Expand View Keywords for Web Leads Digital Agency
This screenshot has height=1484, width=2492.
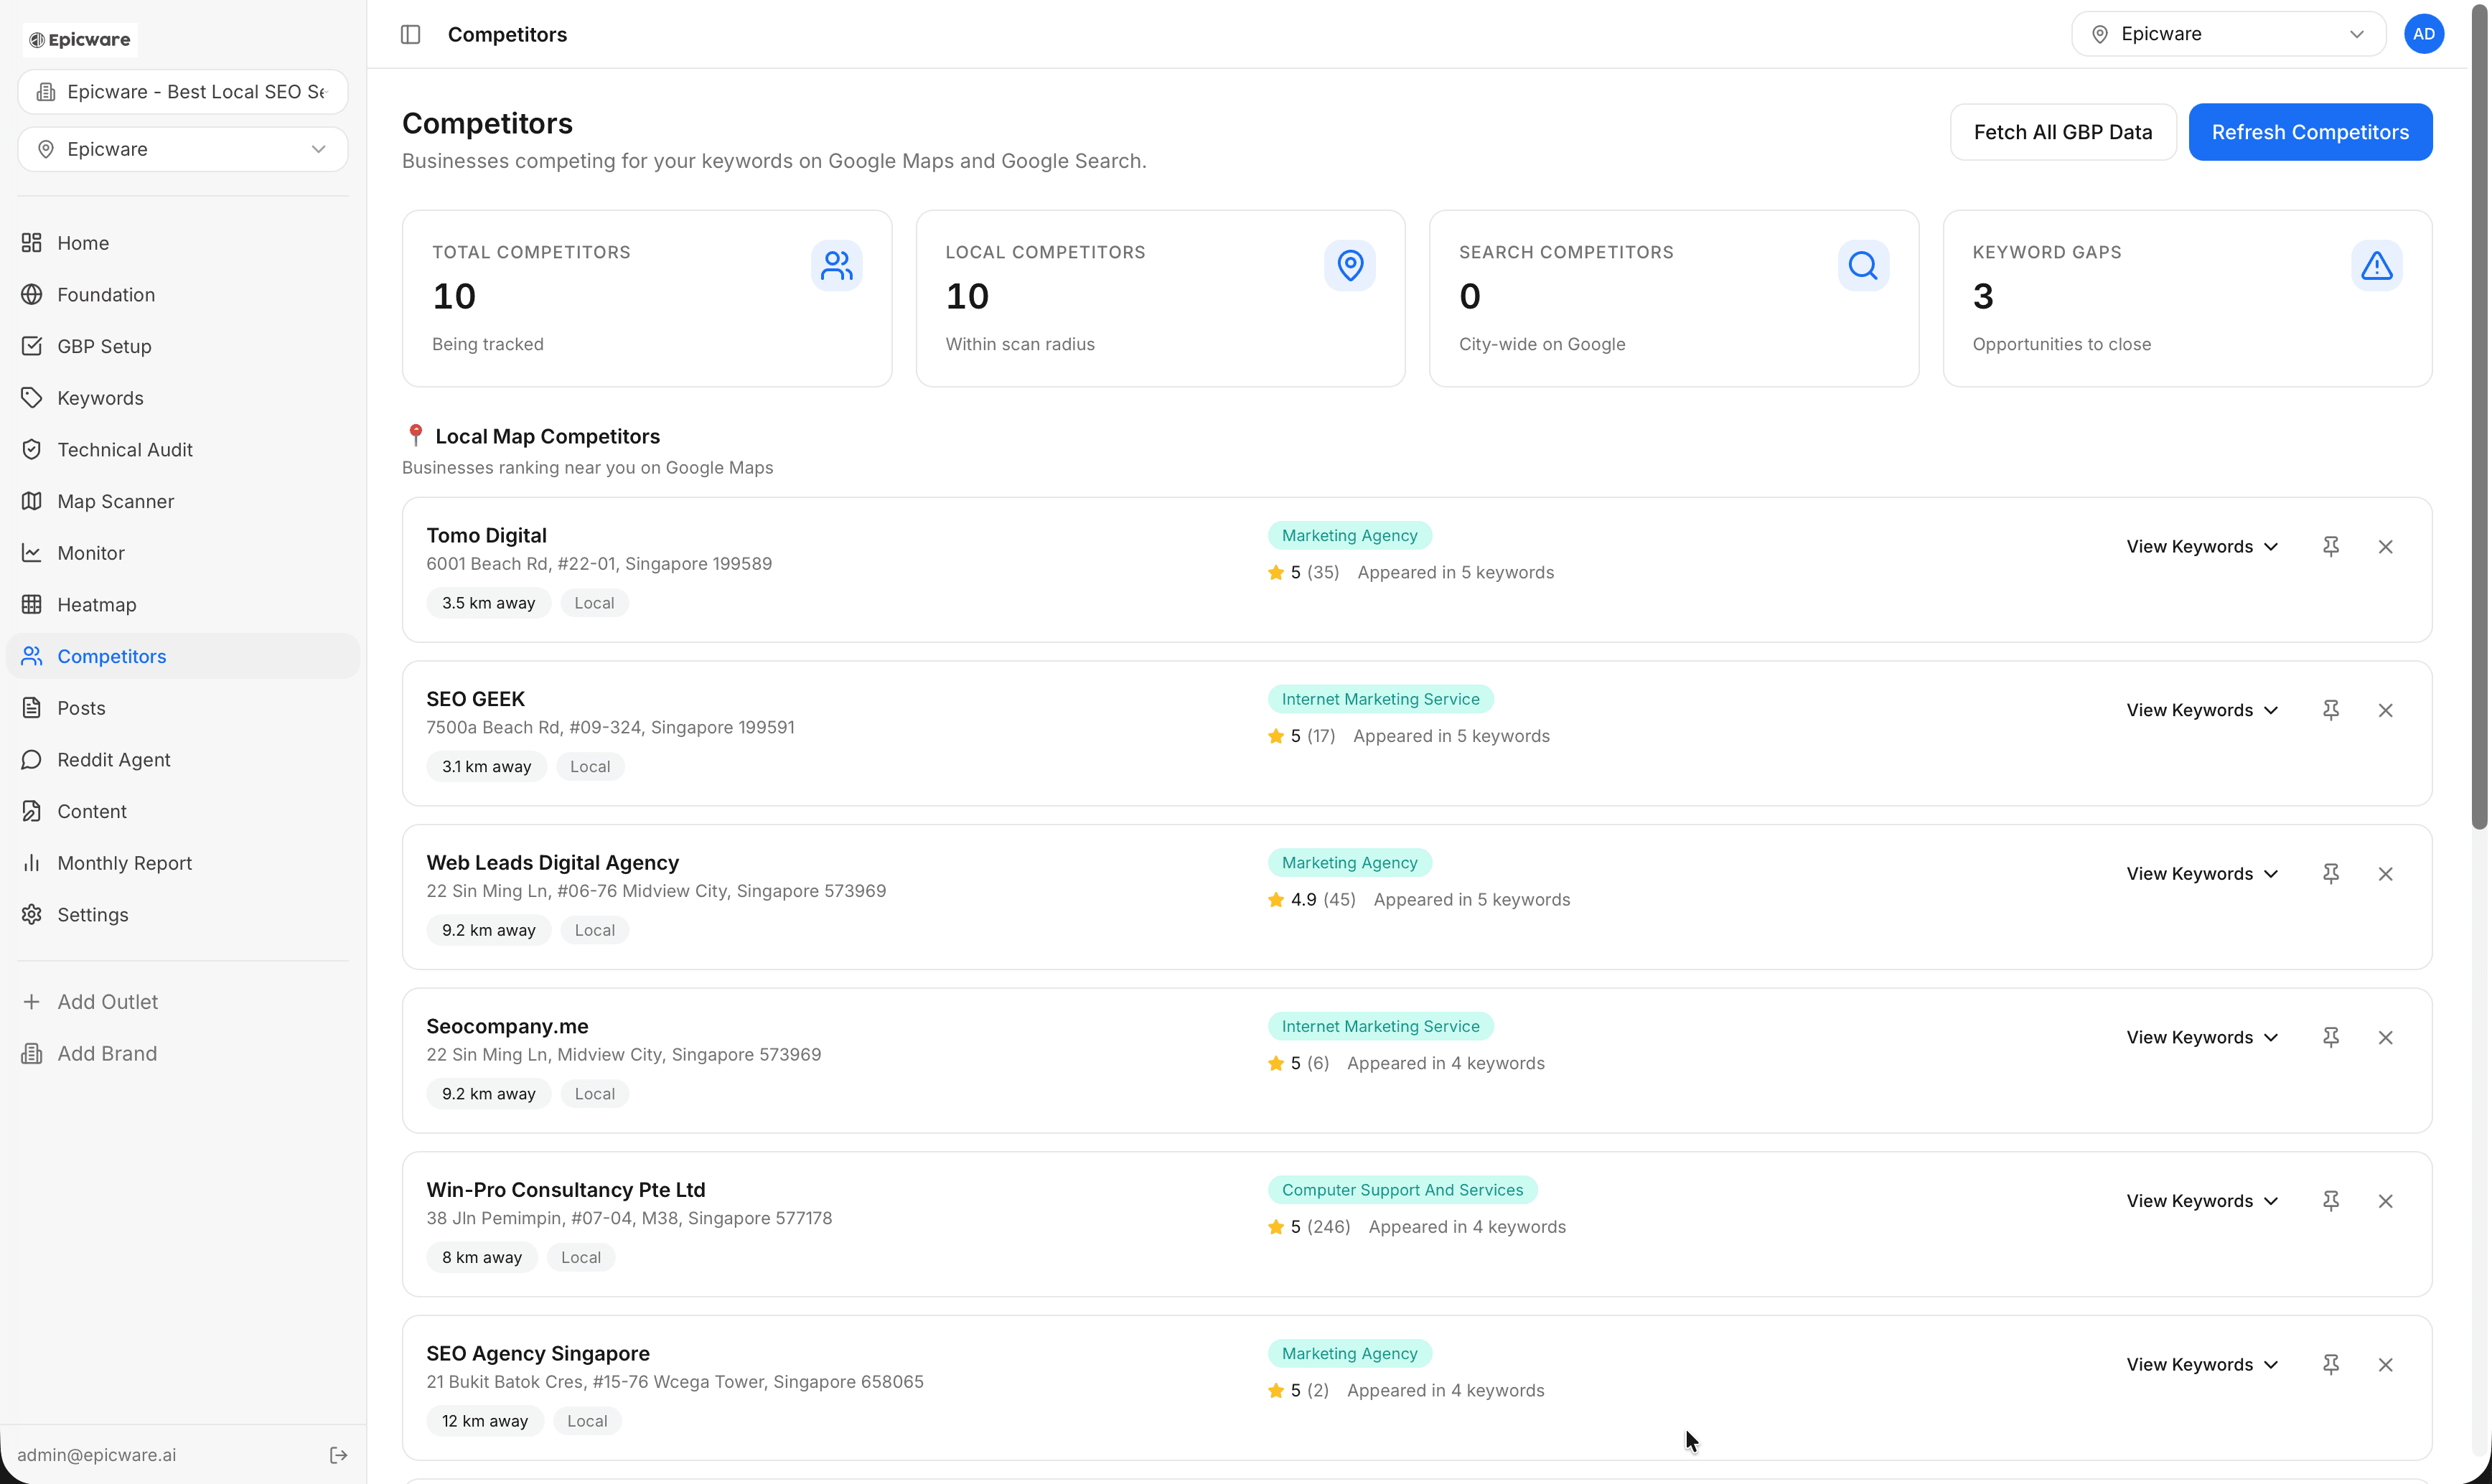(x=2201, y=874)
